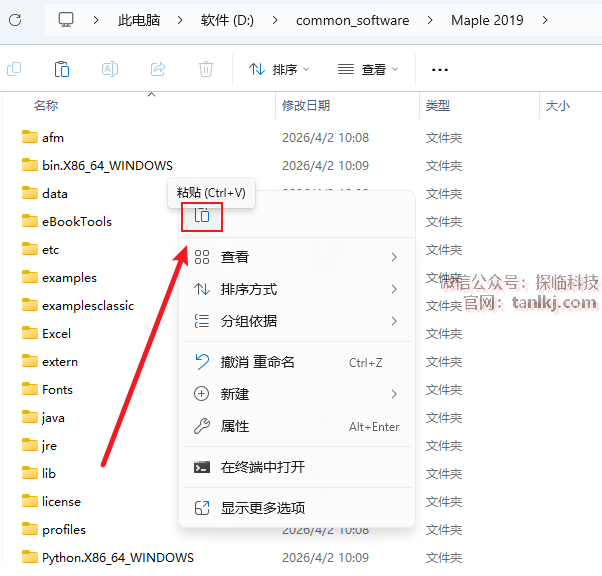Sort by the 类型 column header
The image size is (602, 576).
[438, 105]
